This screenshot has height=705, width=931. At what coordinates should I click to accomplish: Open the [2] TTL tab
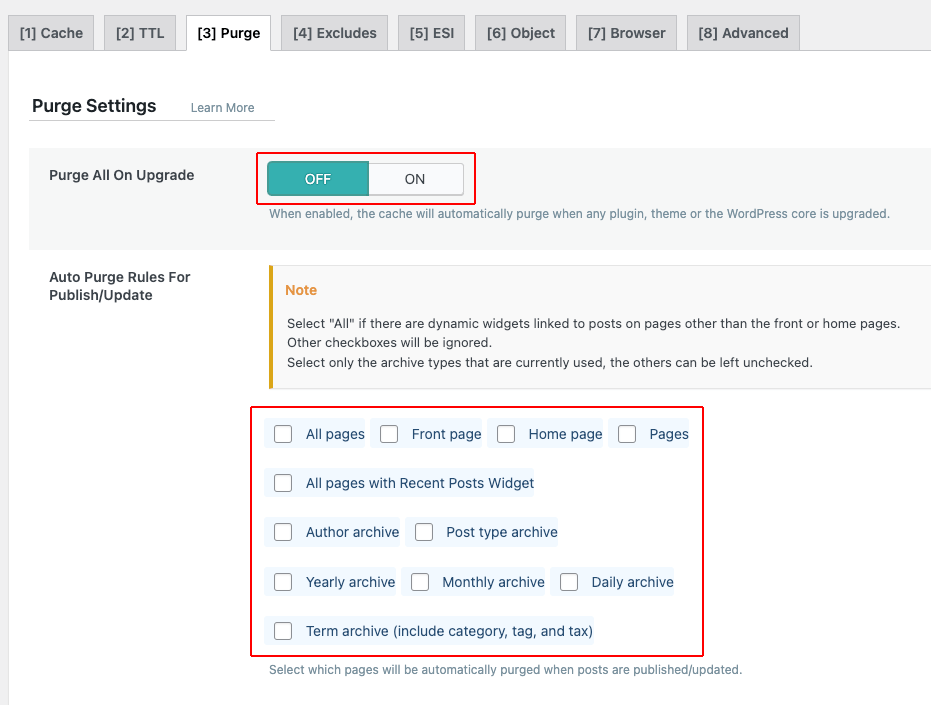tap(140, 33)
